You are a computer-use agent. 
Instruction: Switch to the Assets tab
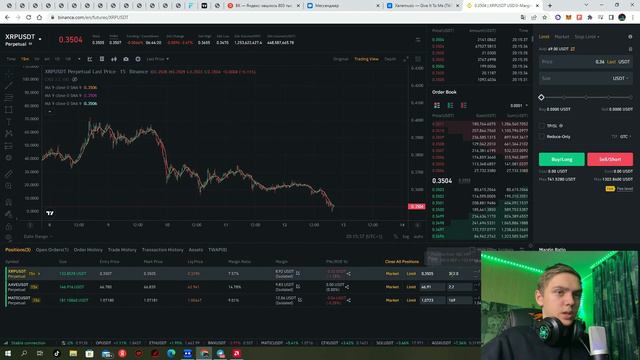coord(196,250)
